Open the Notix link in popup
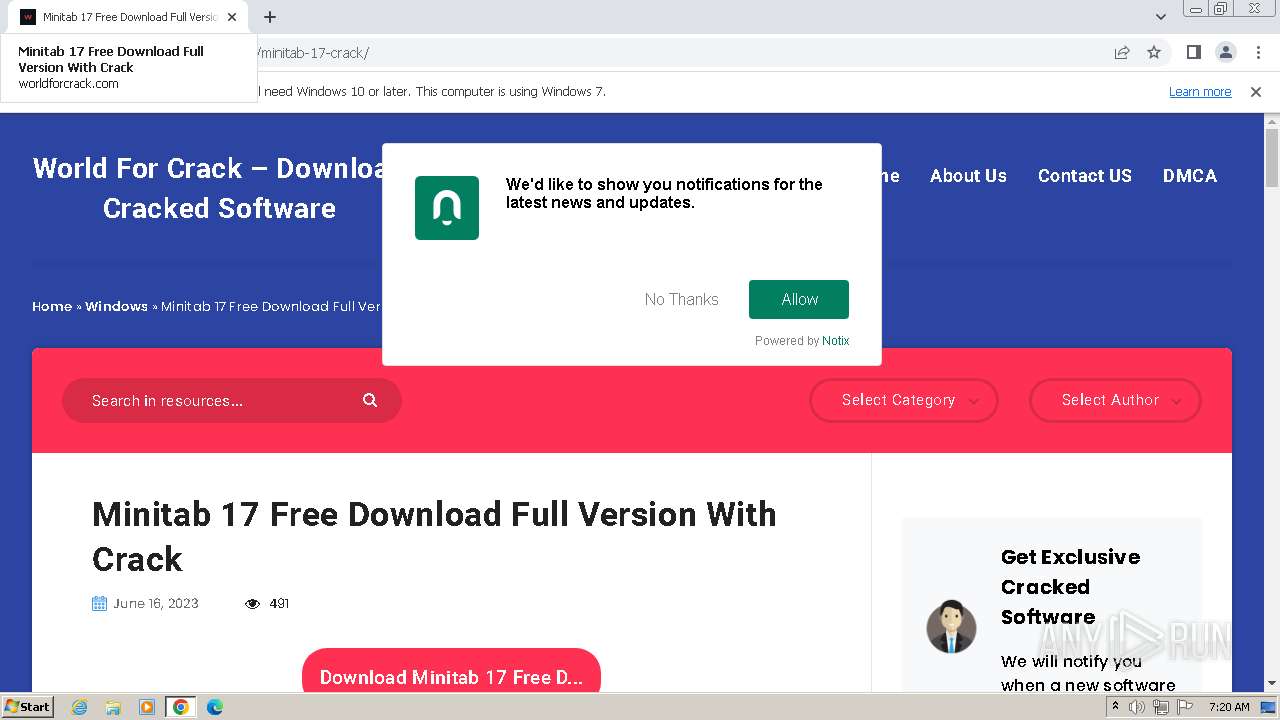Screen dimensions: 1280x720 tap(836, 341)
